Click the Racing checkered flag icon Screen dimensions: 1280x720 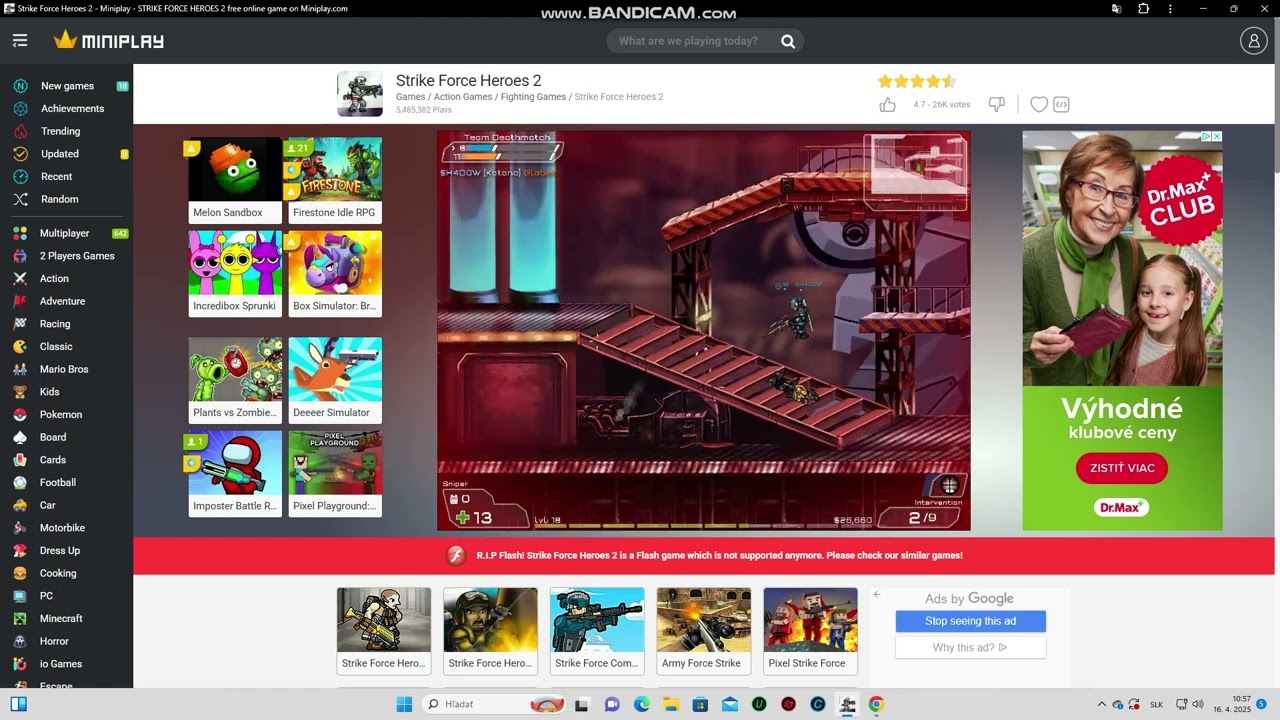pos(20,324)
